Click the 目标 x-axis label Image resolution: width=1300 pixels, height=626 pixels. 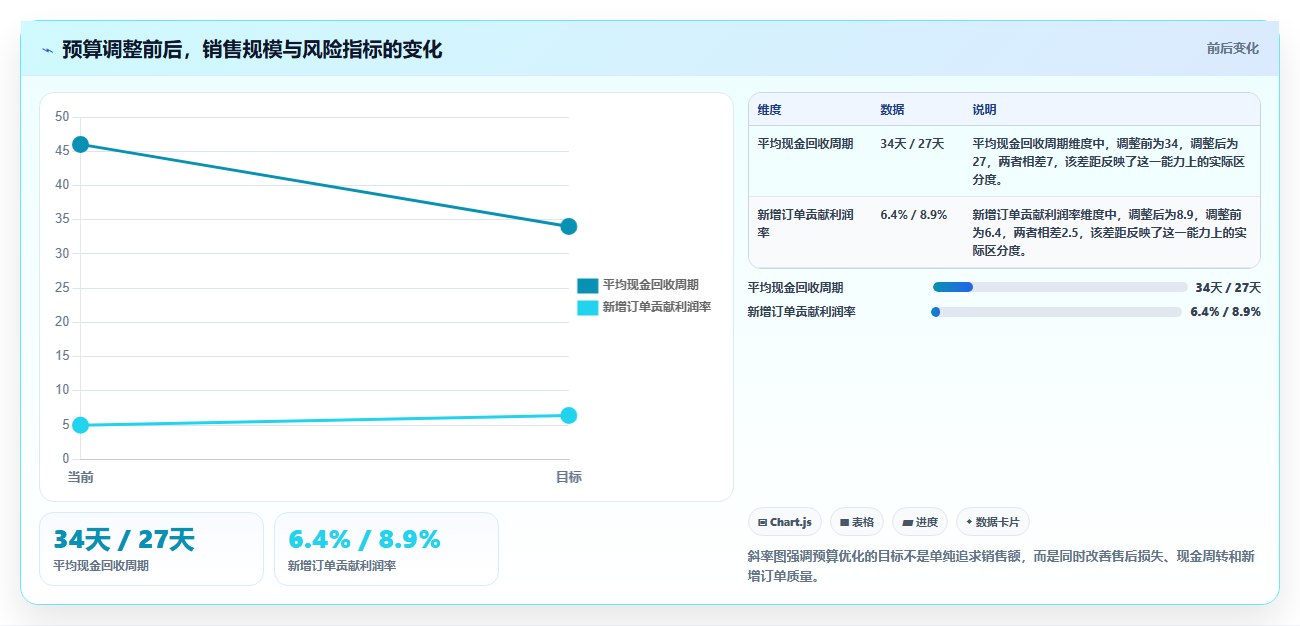click(x=568, y=477)
